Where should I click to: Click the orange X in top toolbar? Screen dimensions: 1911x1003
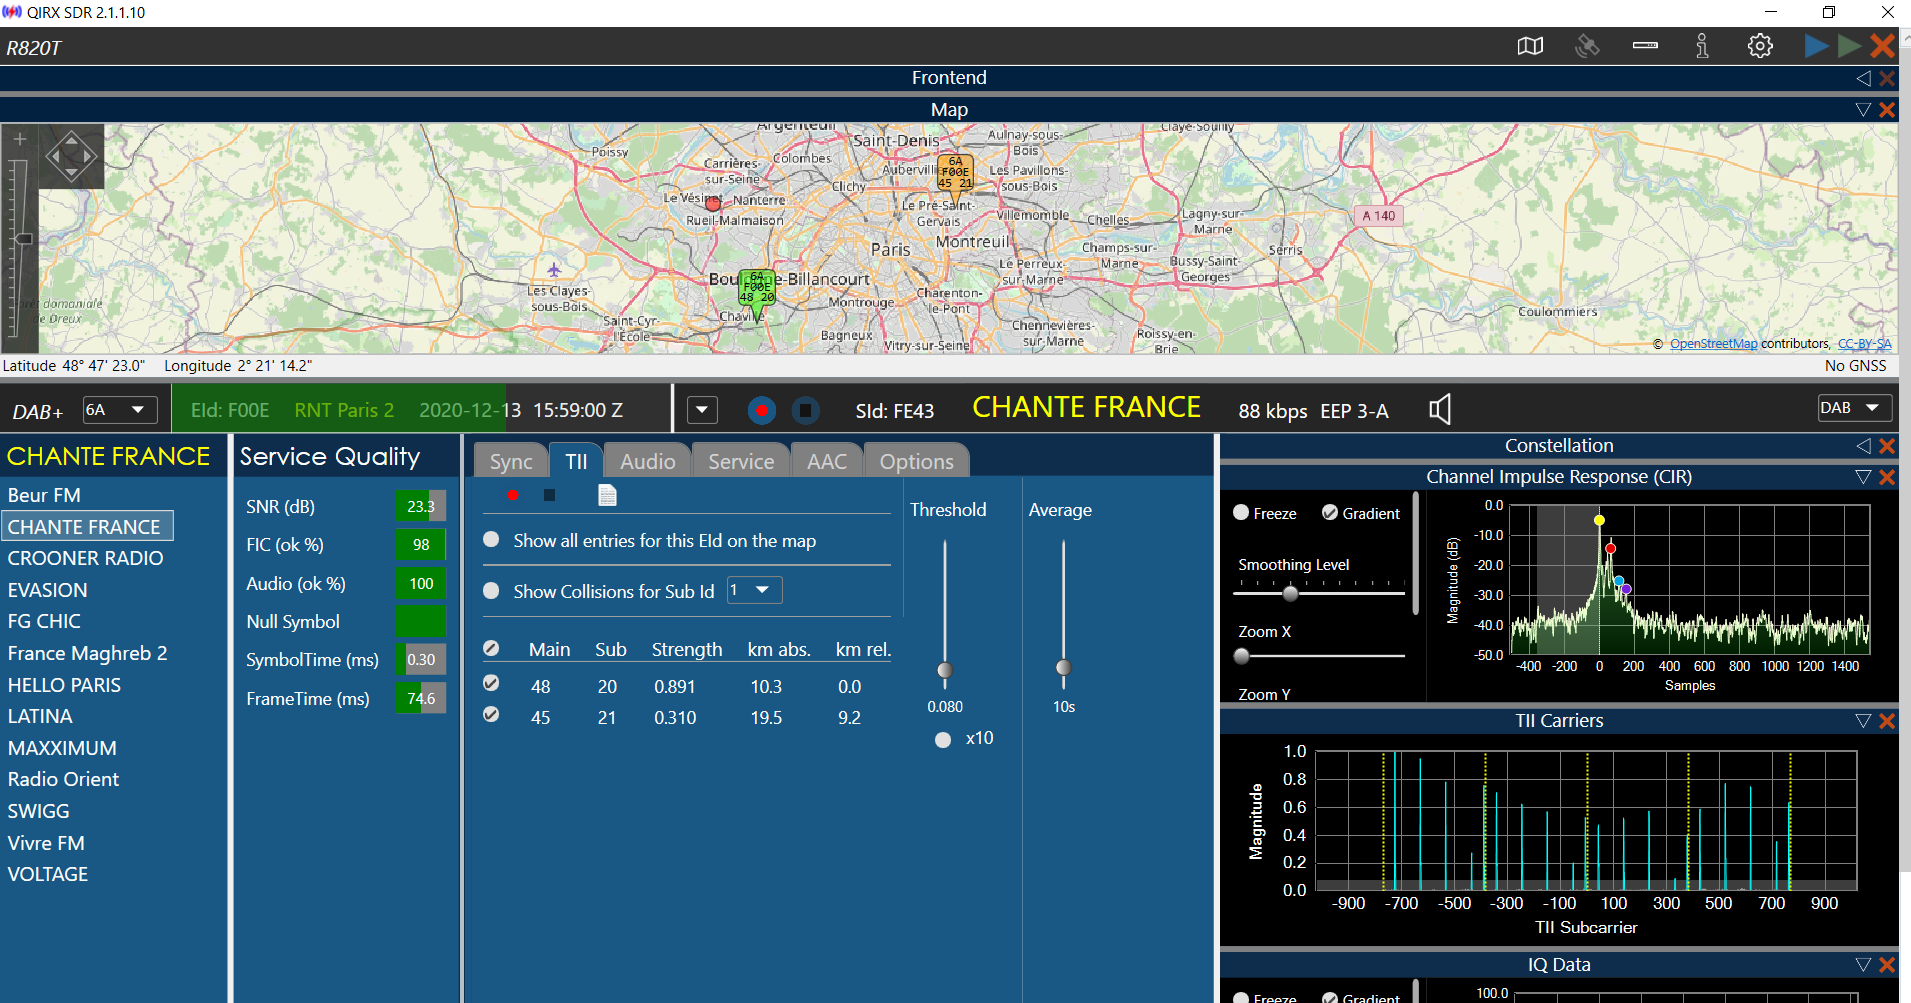tap(1883, 46)
